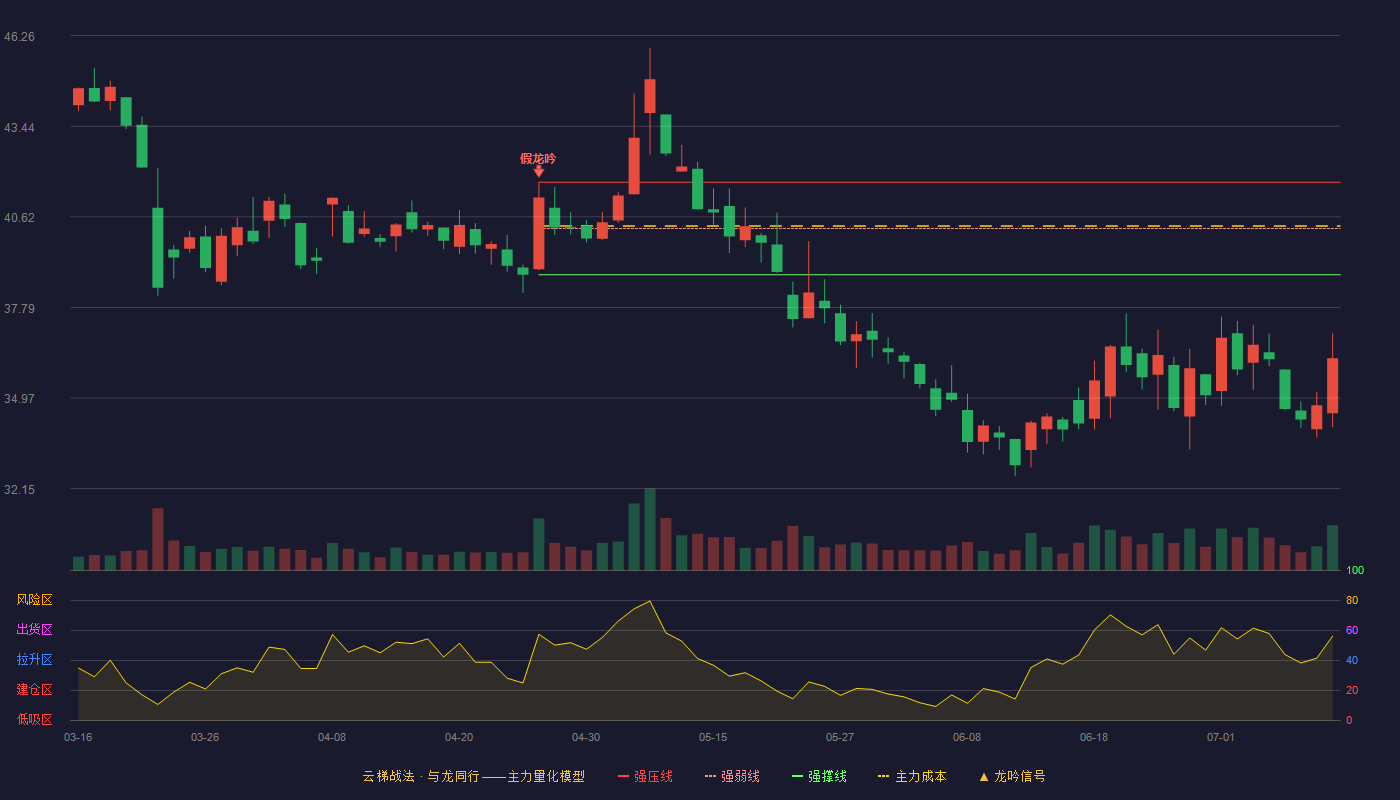The width and height of the screenshot is (1400, 800).
Task: Click the 出货区 zone label
Action: tap(34, 630)
